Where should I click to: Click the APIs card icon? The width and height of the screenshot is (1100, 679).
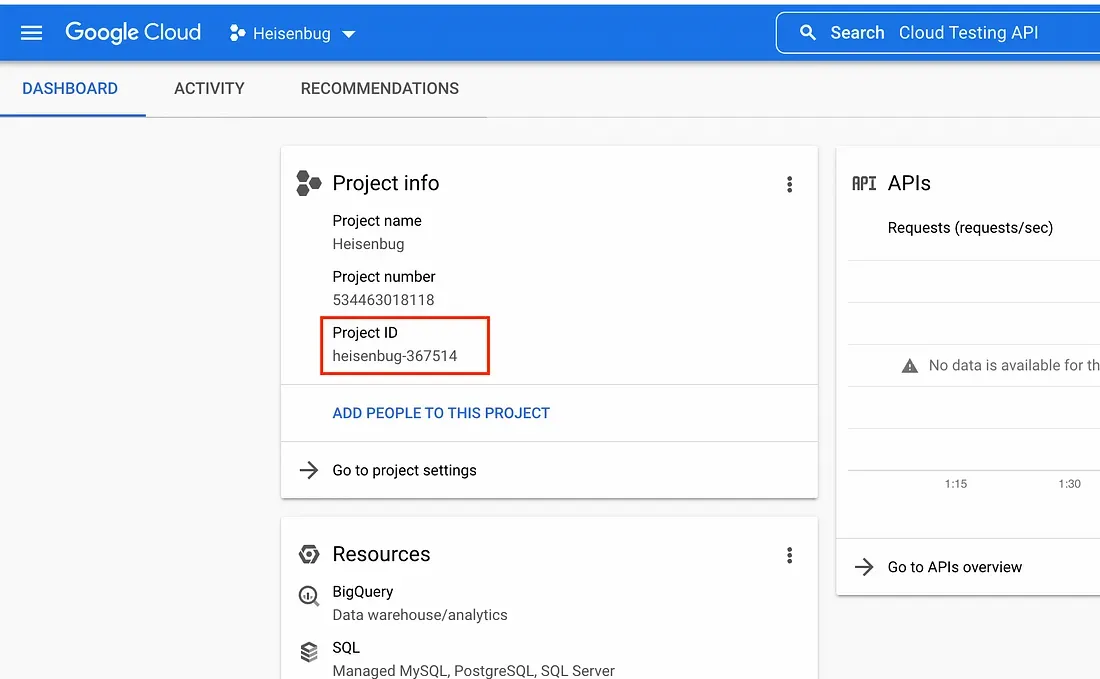click(x=864, y=184)
